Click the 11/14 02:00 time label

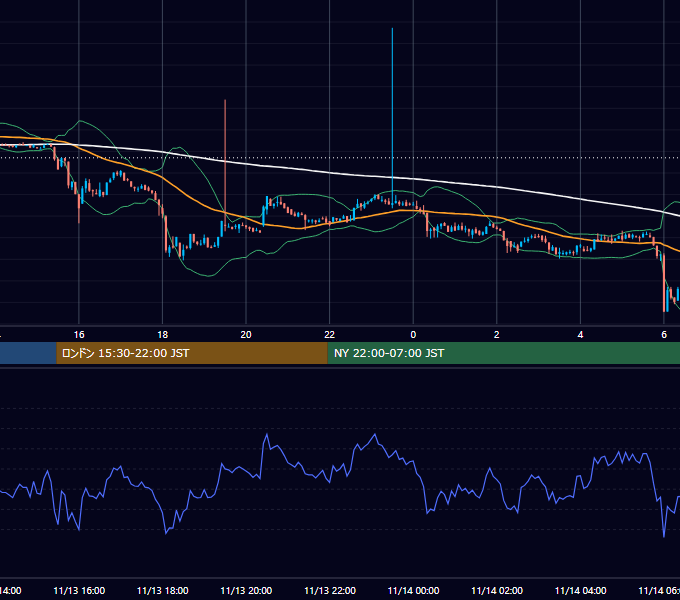coord(497,590)
